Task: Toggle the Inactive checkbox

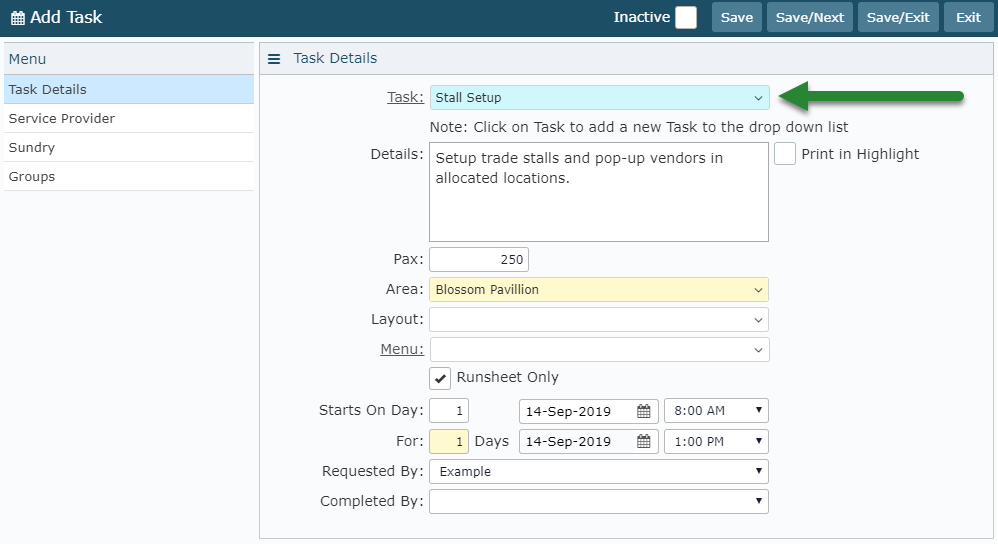Action: [x=685, y=17]
